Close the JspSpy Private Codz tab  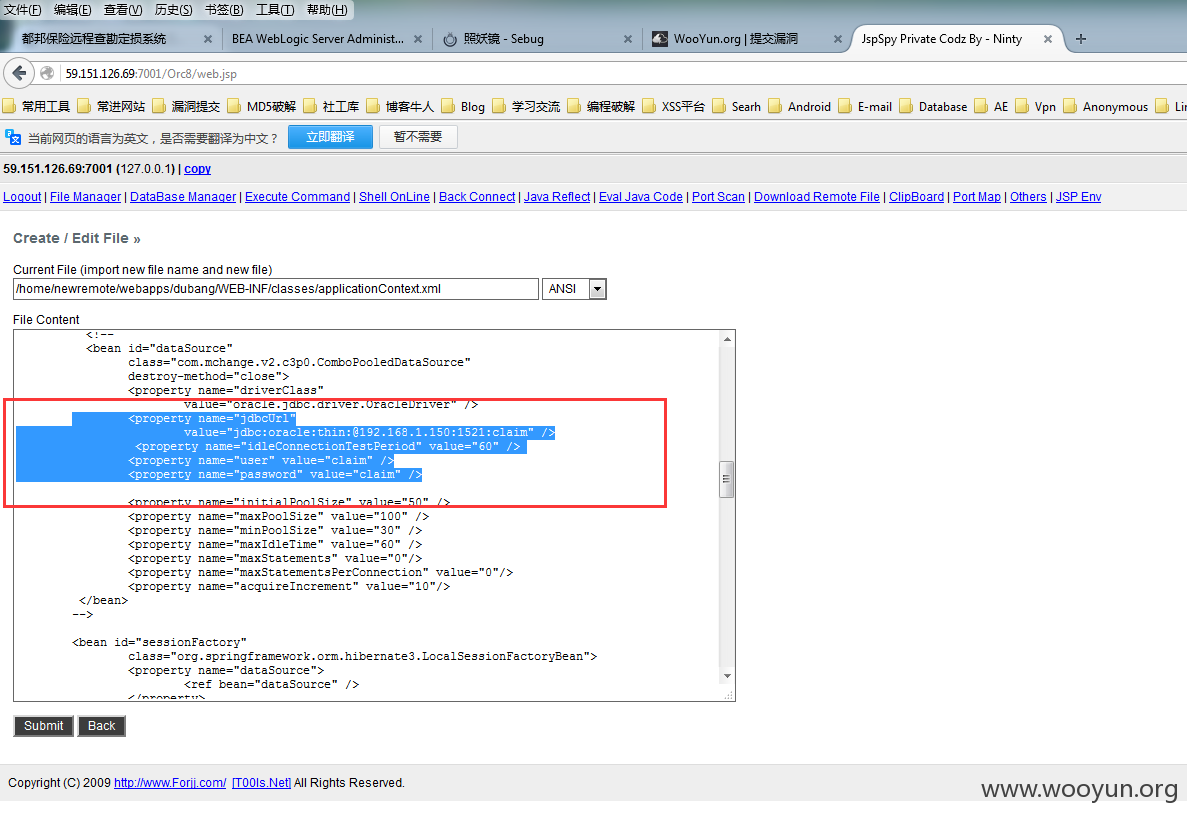pos(1048,39)
